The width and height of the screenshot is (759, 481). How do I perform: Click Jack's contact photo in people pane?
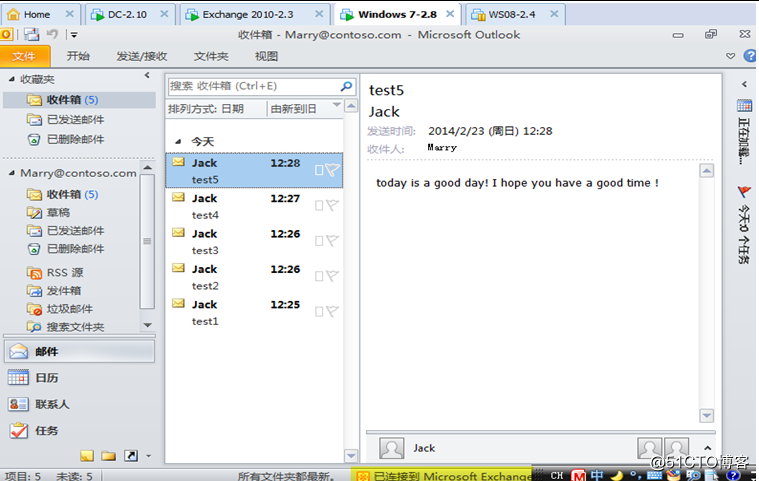pyautogui.click(x=391, y=448)
